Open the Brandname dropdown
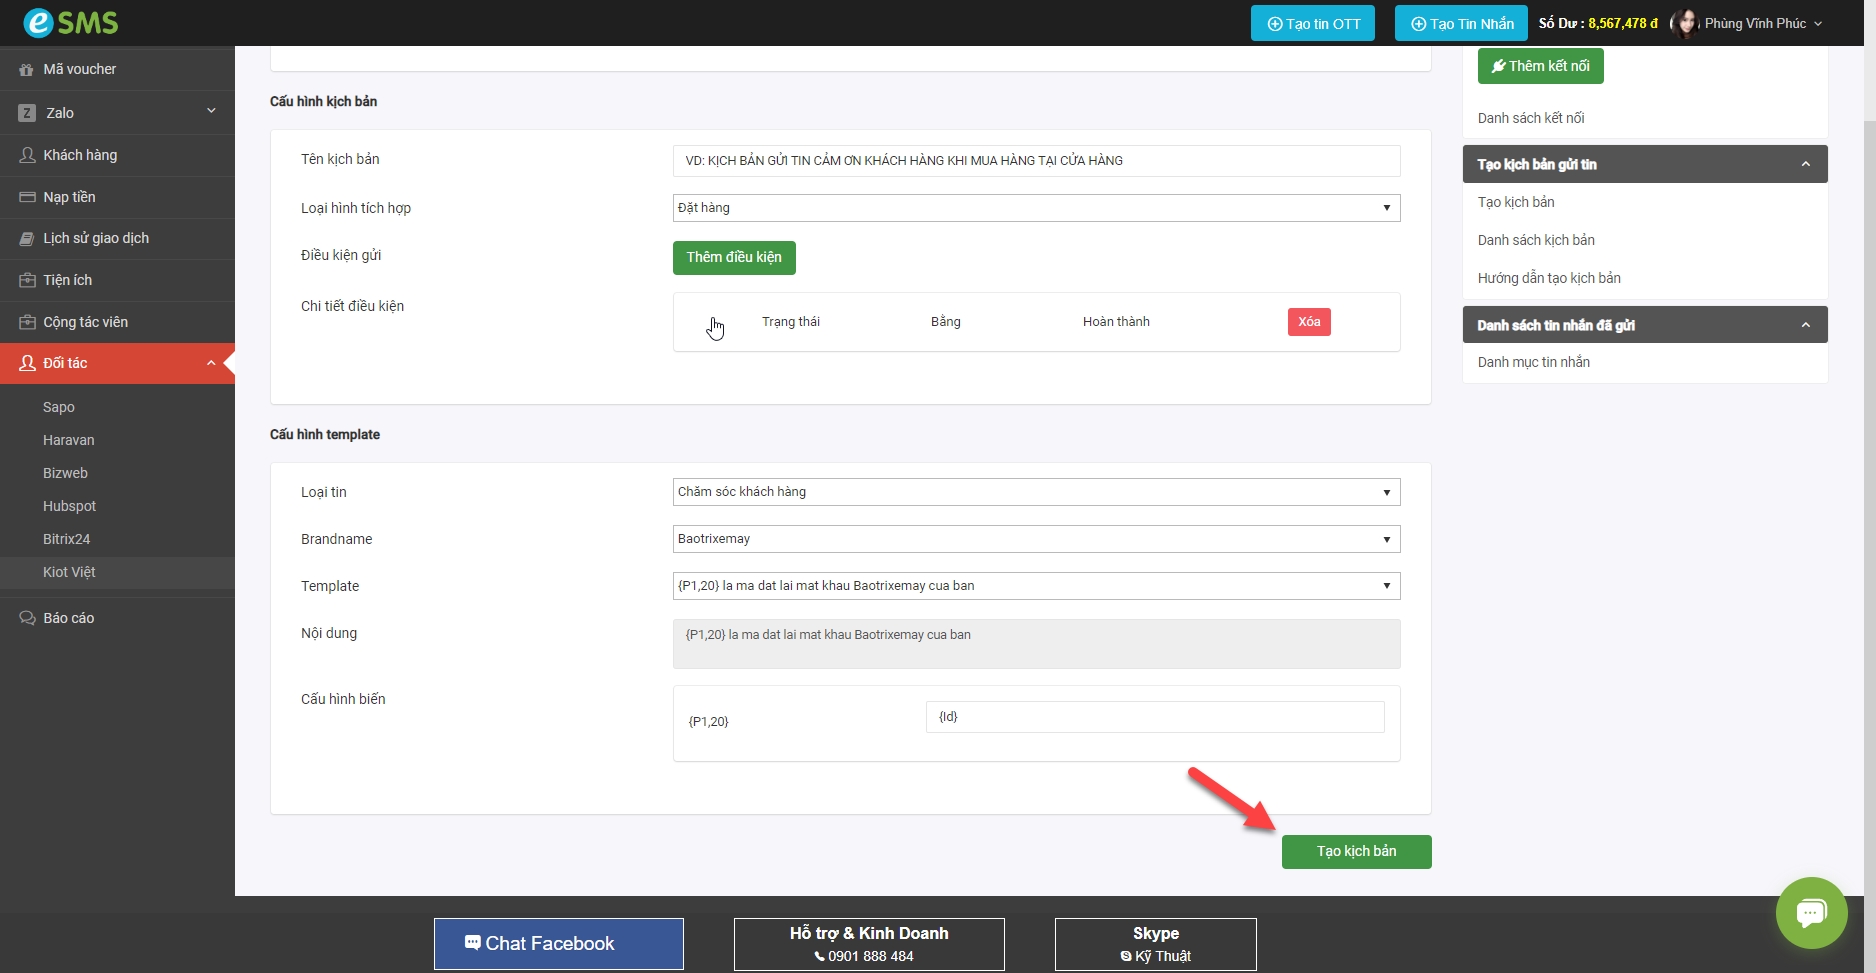This screenshot has width=1876, height=973. [1036, 539]
